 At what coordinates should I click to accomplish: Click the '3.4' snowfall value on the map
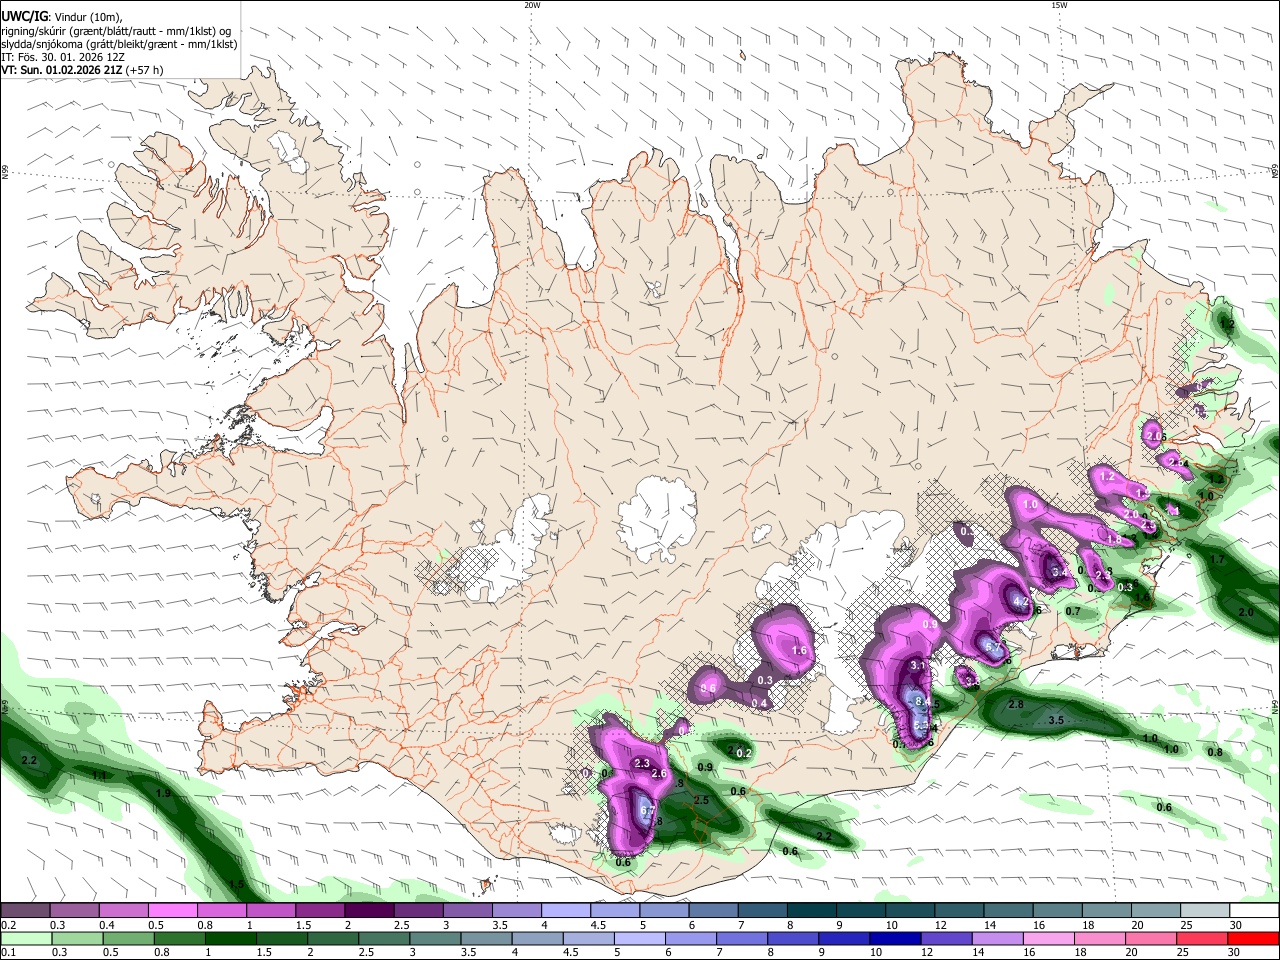[x=1061, y=571]
